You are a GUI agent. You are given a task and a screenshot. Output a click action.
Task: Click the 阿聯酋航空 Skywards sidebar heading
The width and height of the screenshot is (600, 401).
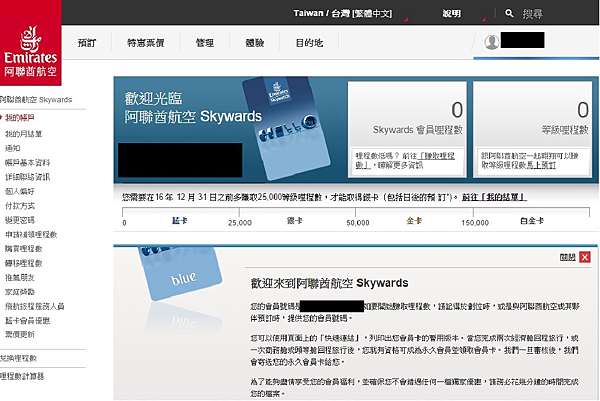36,100
